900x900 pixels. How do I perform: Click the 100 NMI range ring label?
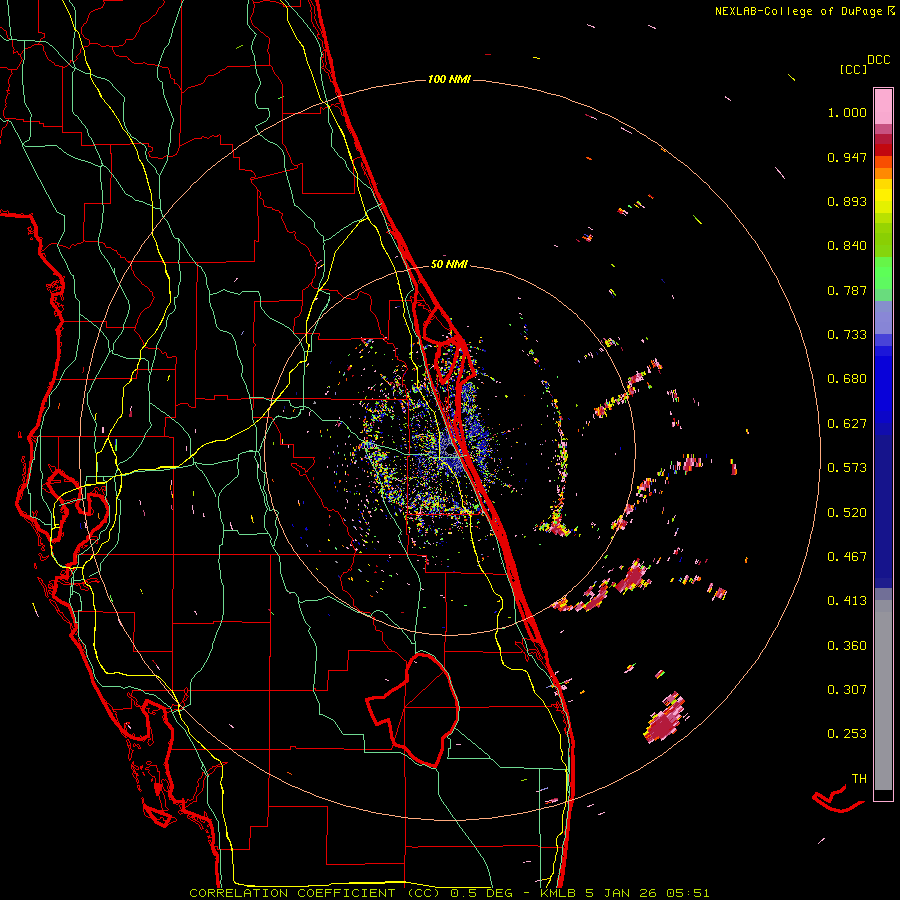click(x=449, y=79)
